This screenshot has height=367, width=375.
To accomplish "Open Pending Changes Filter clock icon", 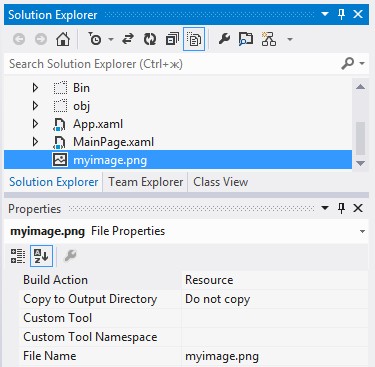I will click(95, 39).
